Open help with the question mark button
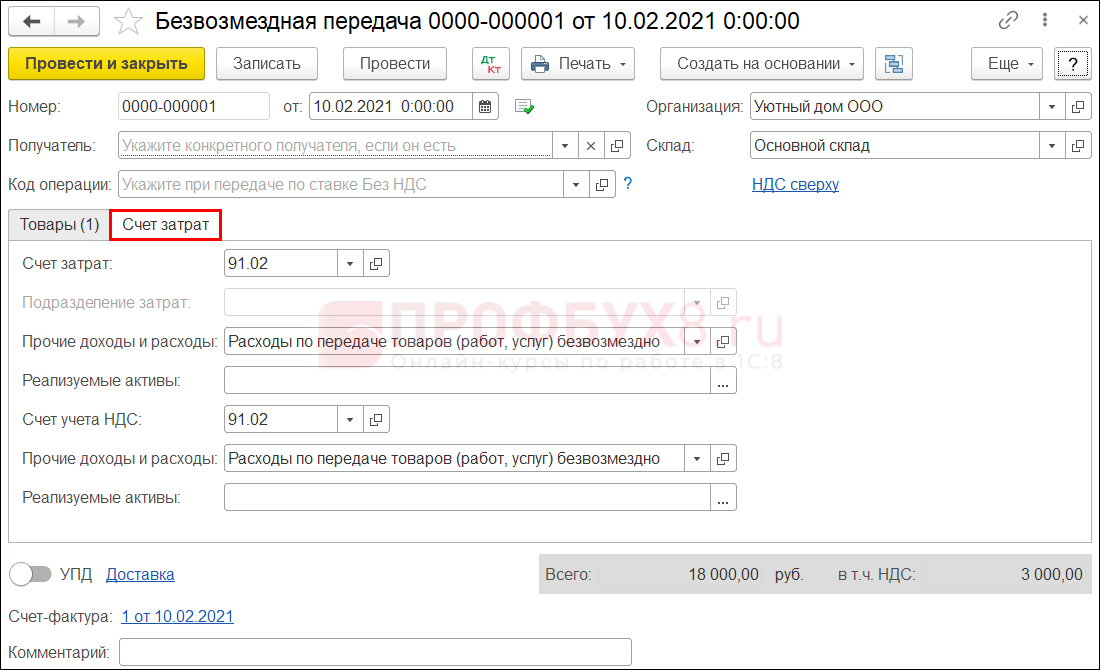The width and height of the screenshot is (1100, 670). pos(1073,64)
